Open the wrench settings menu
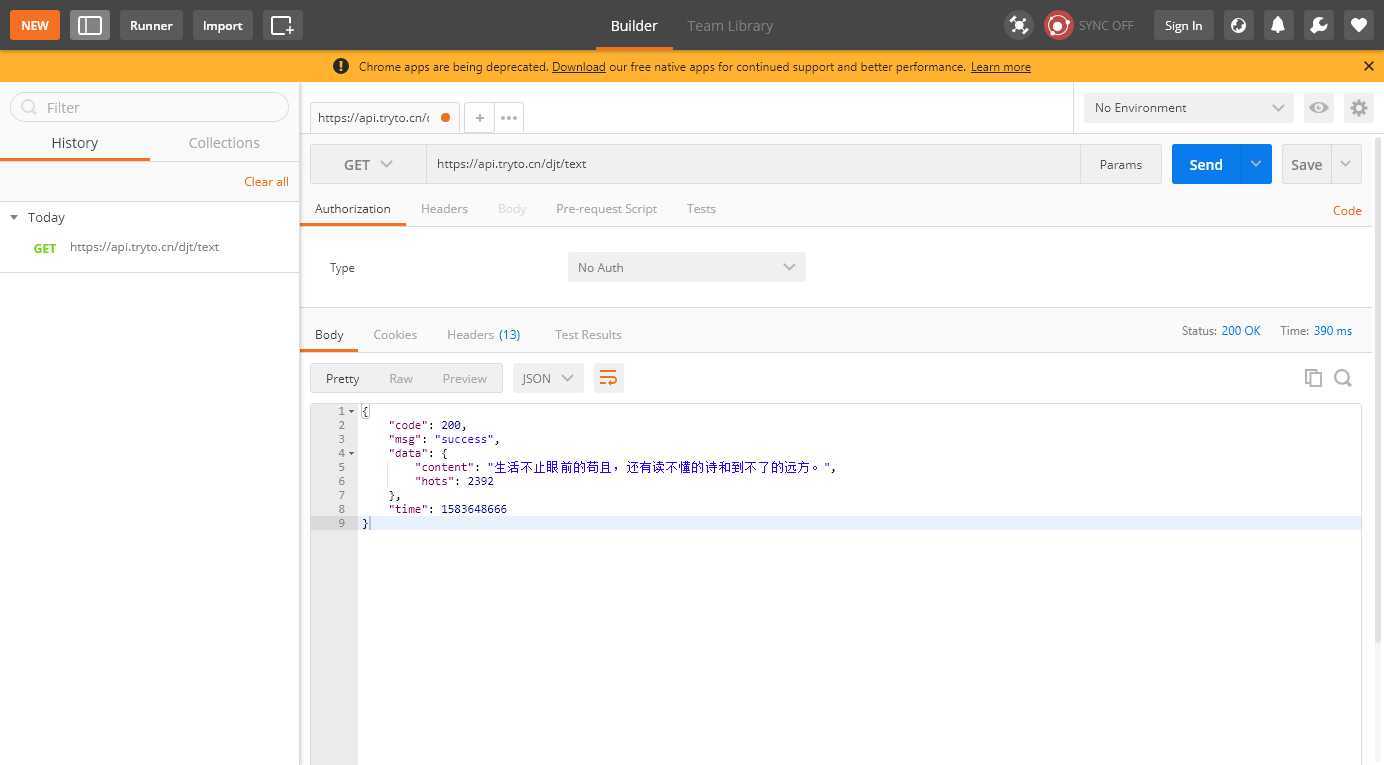Image resolution: width=1384 pixels, height=765 pixels. [x=1318, y=25]
